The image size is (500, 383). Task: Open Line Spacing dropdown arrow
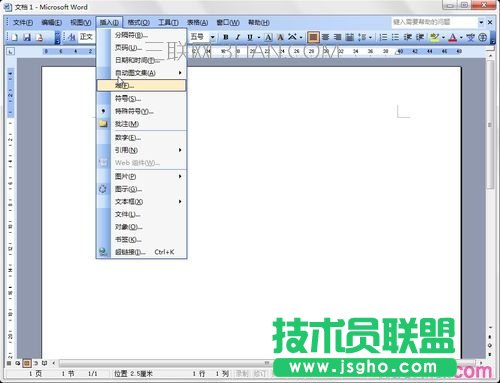(x=370, y=37)
